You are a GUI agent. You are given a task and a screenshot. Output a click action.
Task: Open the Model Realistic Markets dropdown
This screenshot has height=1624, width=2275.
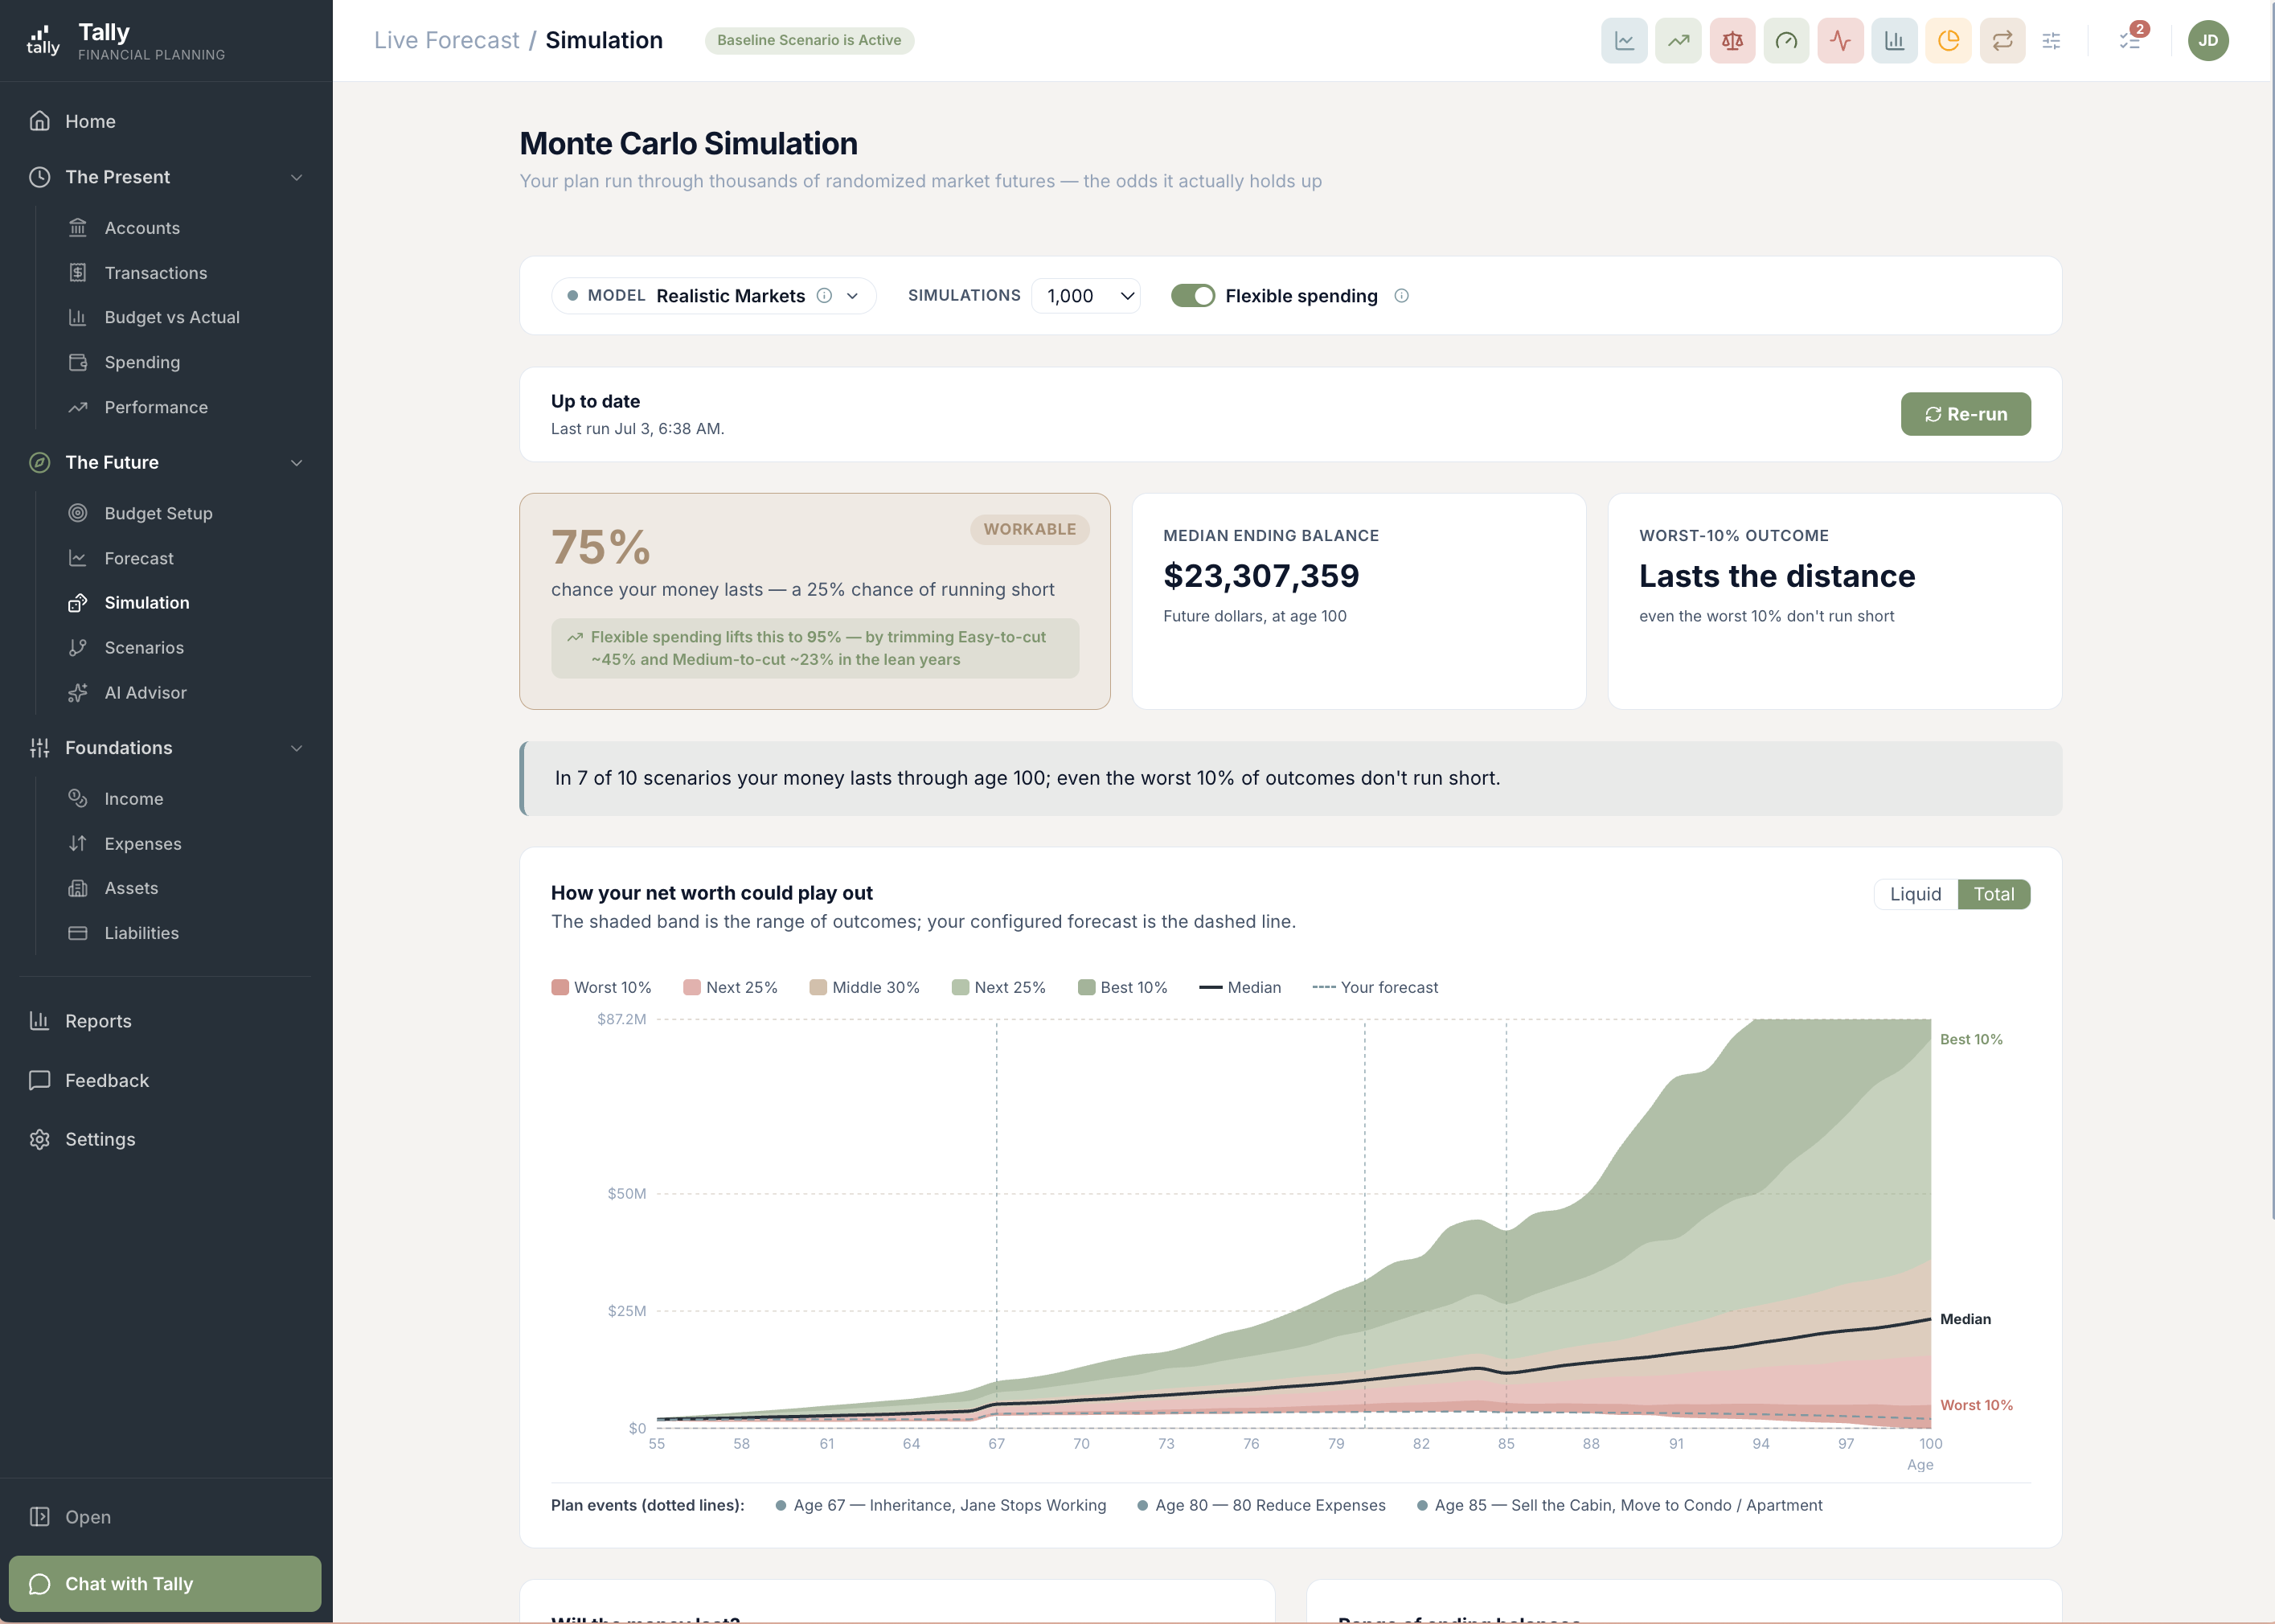pos(714,296)
